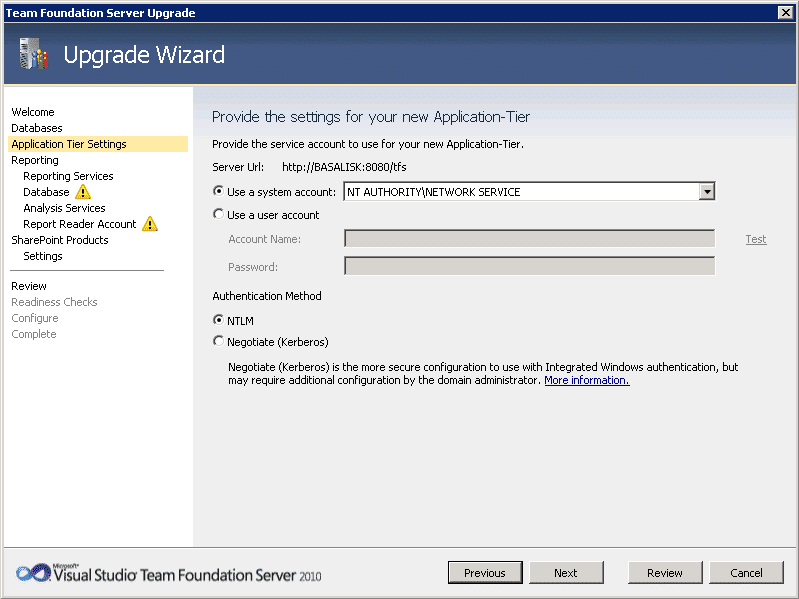Open Analysis Services sub-step
Viewport: 799px width, 599px height.
[64, 208]
